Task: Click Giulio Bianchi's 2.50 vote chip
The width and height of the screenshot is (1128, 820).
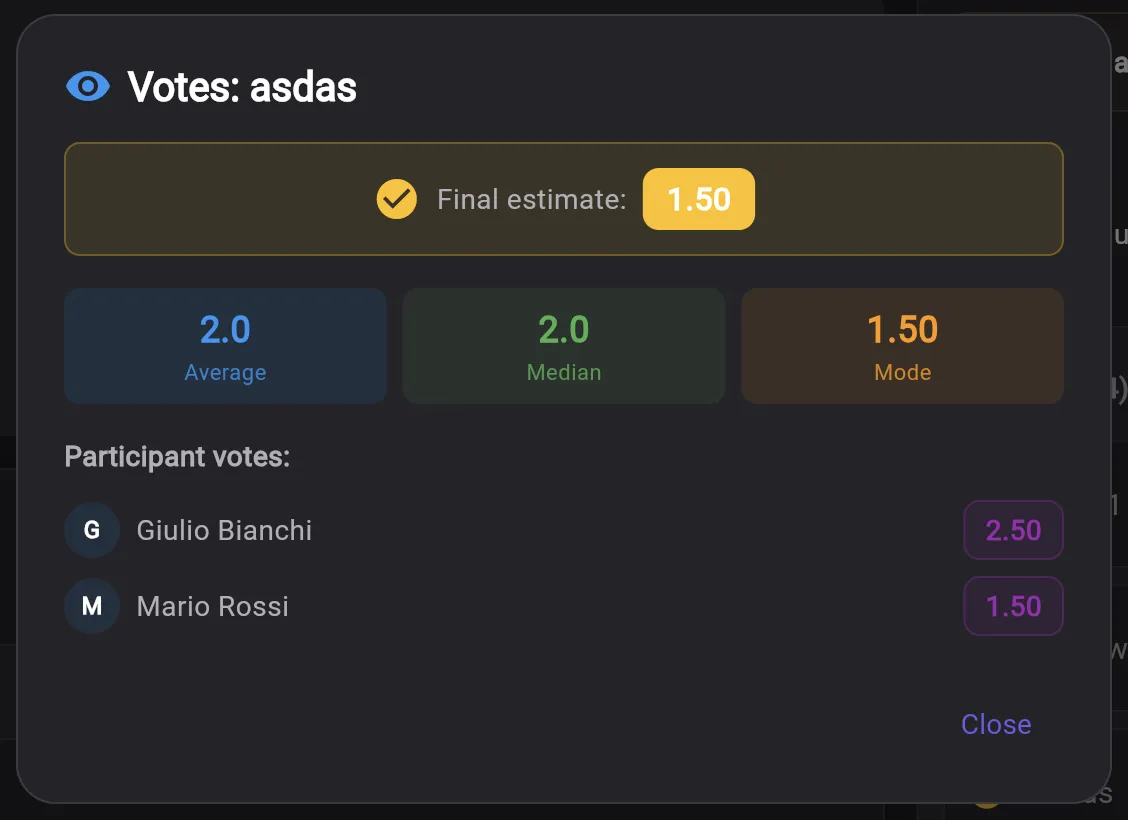Action: [1013, 530]
